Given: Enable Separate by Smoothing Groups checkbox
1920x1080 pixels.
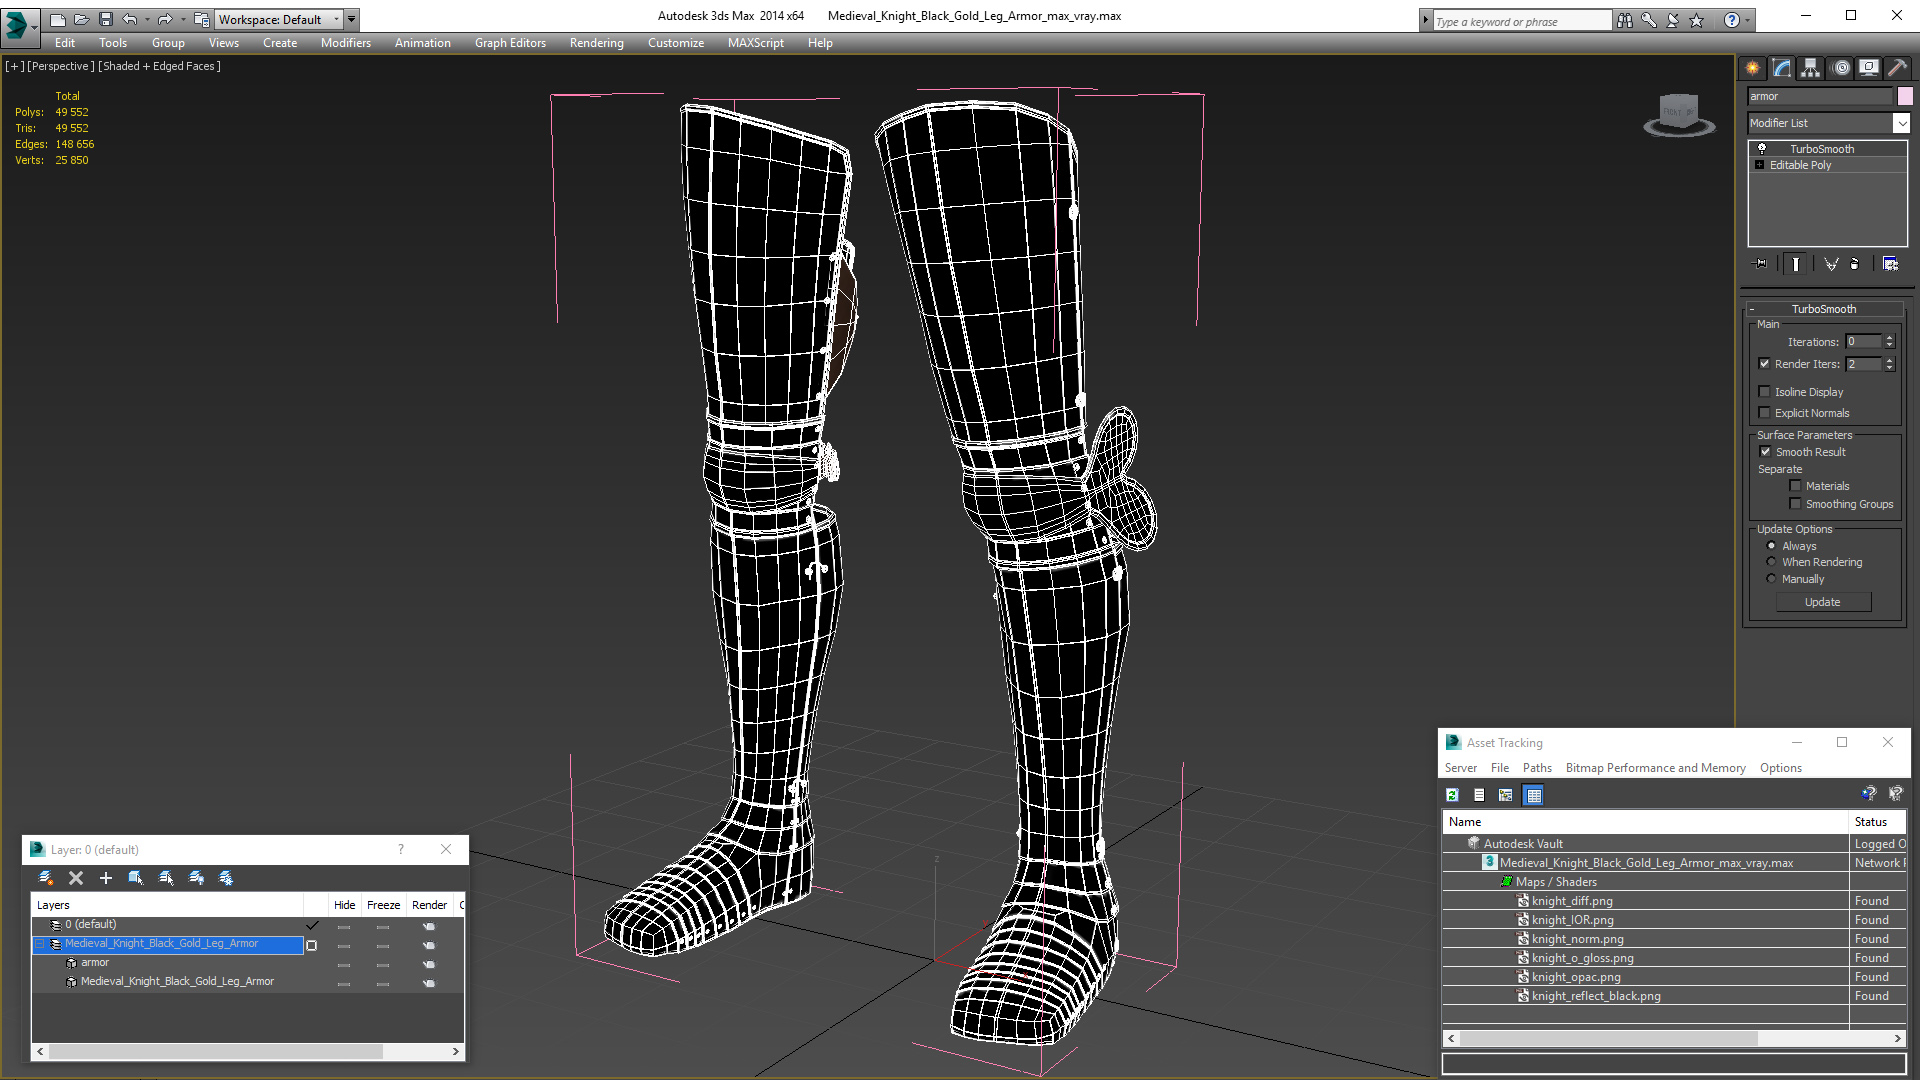Looking at the screenshot, I should [1795, 504].
